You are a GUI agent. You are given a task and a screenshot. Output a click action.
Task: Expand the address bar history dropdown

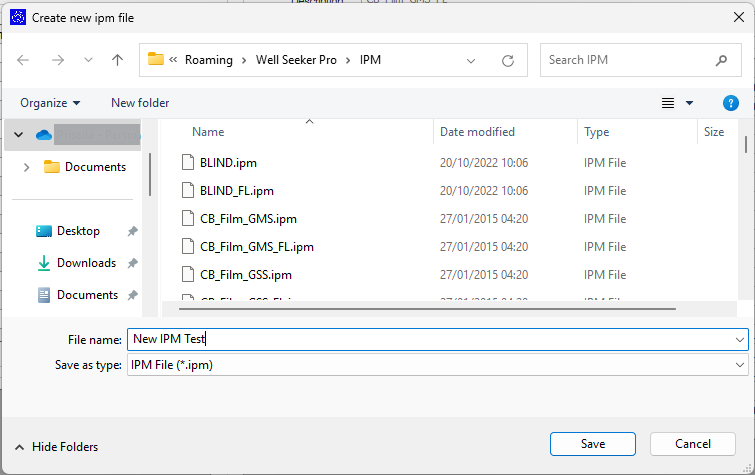471,61
